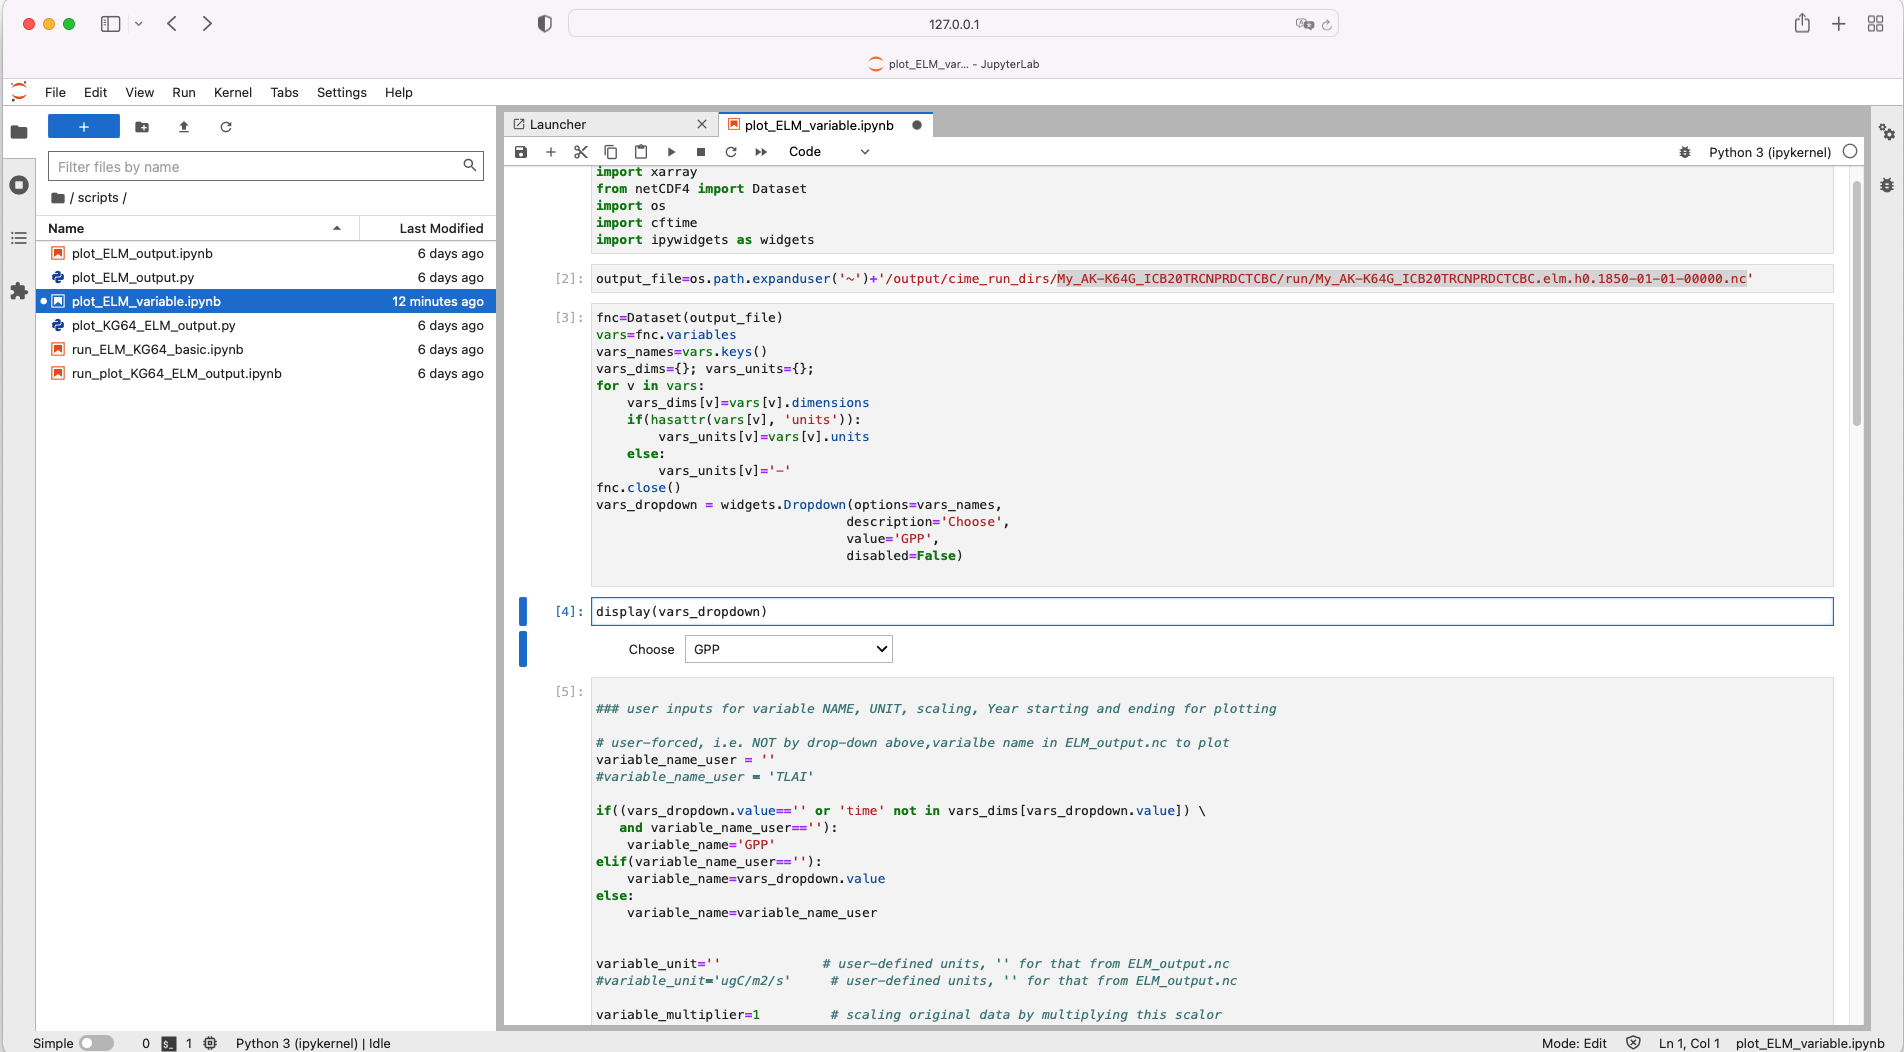Click the new launcher plus button
The width and height of the screenshot is (1904, 1052).
coord(84,127)
